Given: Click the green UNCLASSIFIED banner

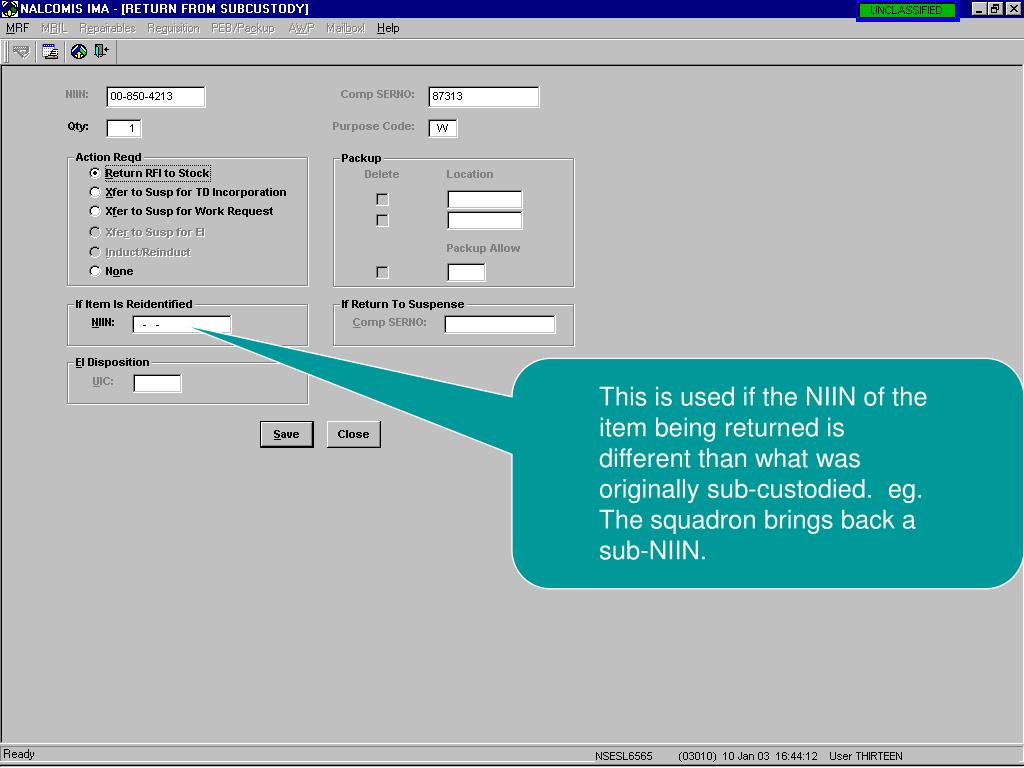Looking at the screenshot, I should (906, 11).
